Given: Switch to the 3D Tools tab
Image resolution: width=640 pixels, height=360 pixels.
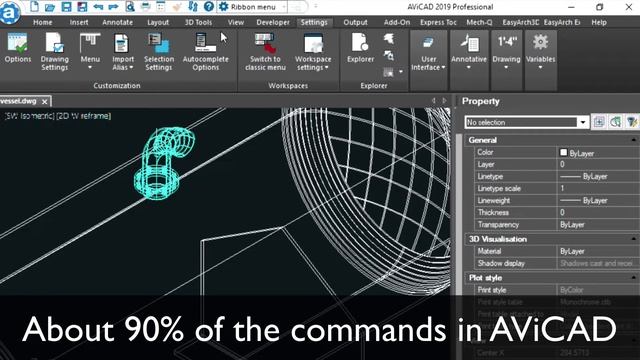Looking at the screenshot, I should point(198,22).
